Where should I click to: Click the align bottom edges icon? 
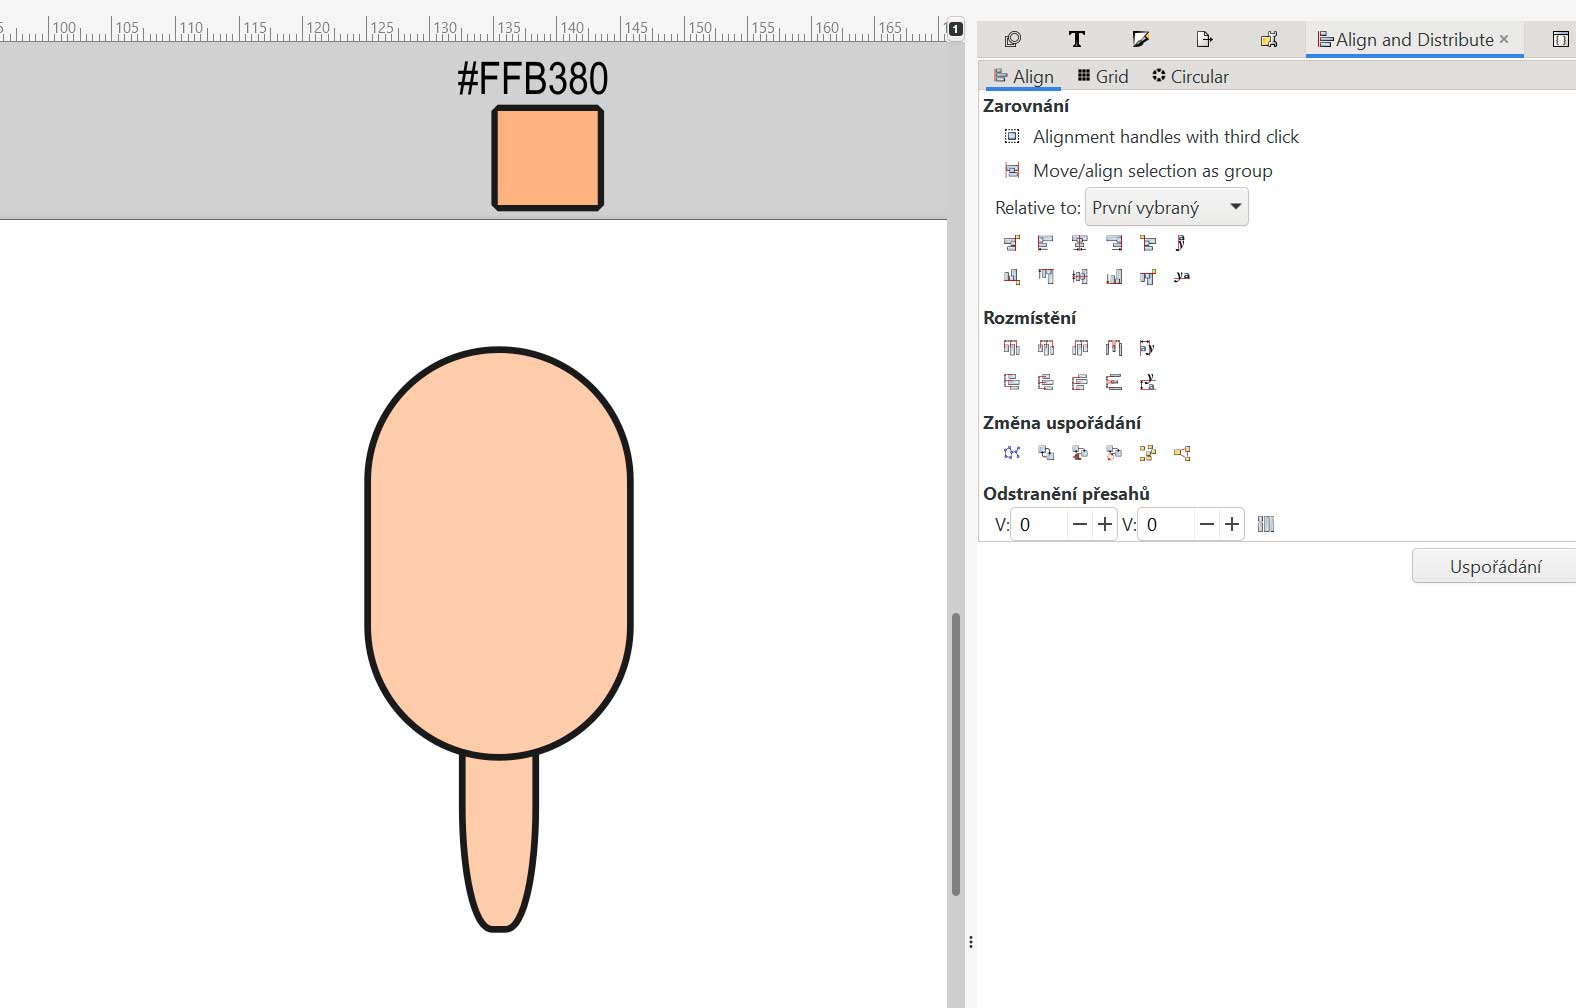tap(1114, 277)
